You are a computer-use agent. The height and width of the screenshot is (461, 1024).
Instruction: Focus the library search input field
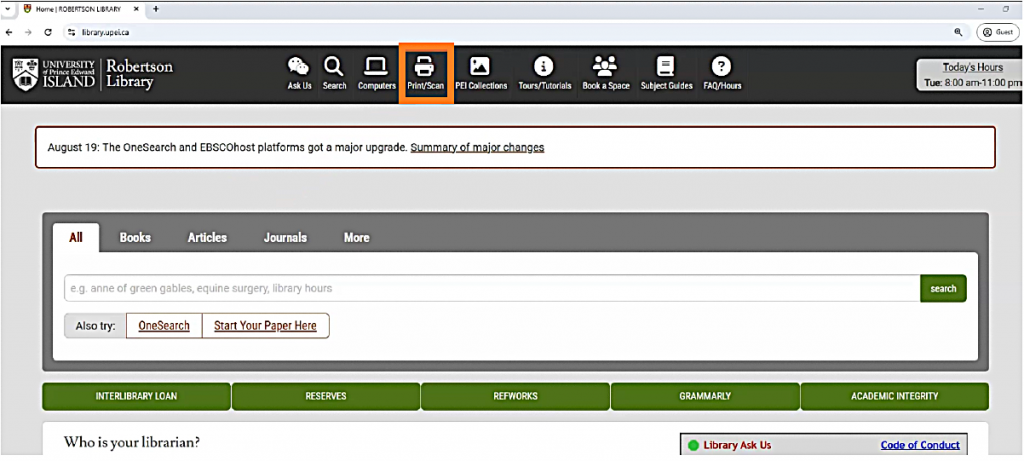[x=490, y=288]
